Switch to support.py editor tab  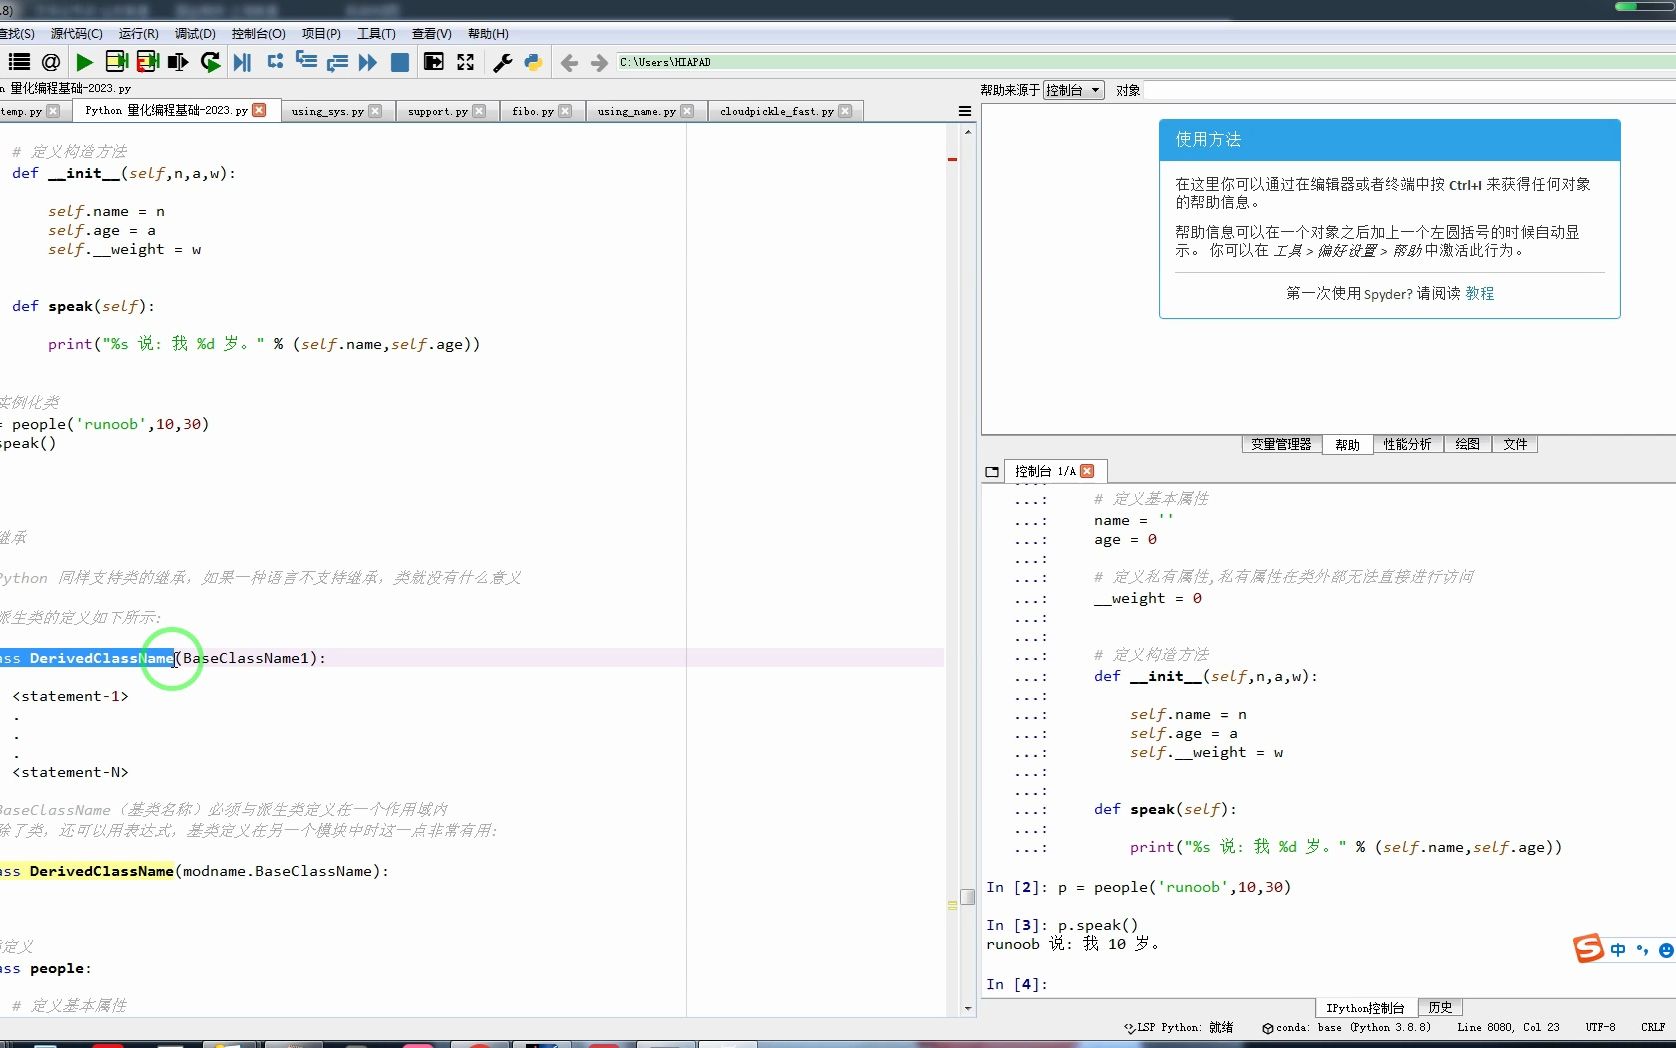click(x=437, y=111)
